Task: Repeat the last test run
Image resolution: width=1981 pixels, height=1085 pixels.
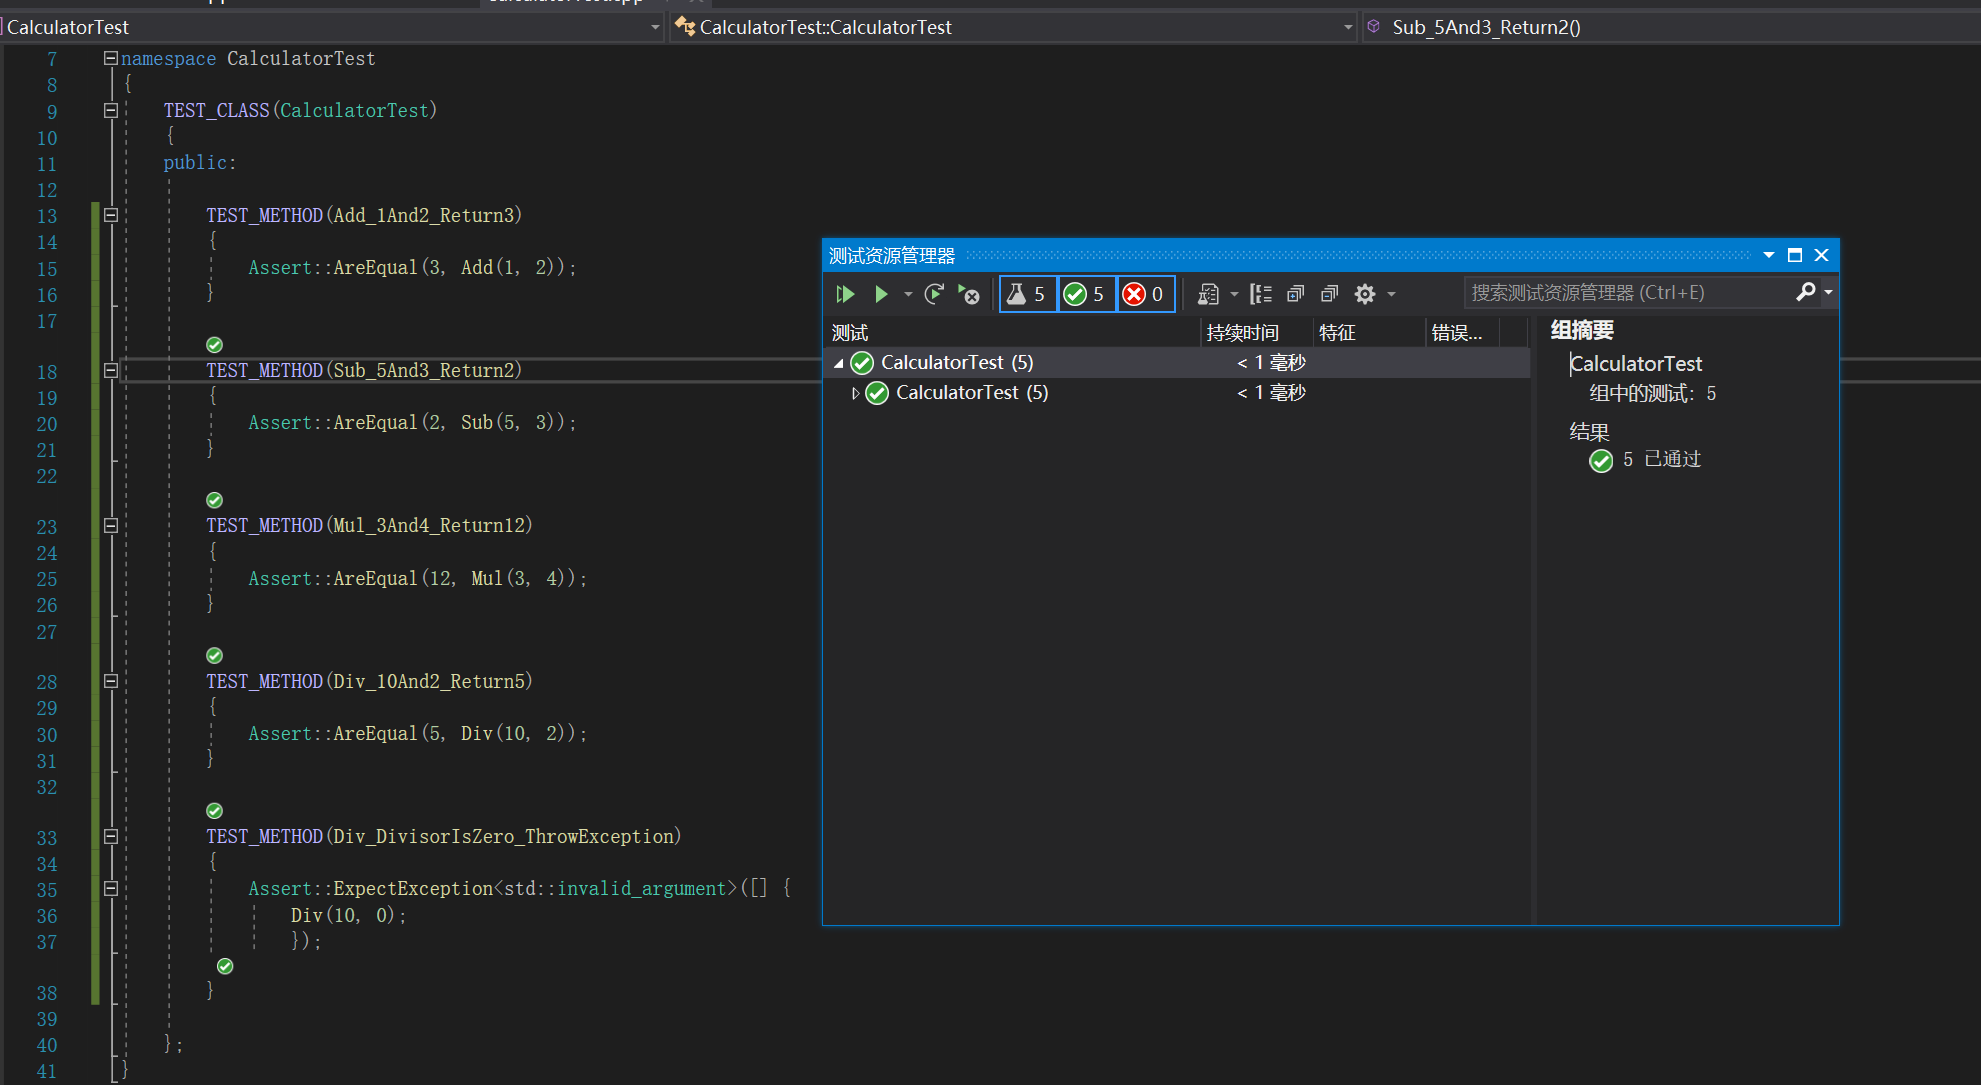Action: coord(934,294)
